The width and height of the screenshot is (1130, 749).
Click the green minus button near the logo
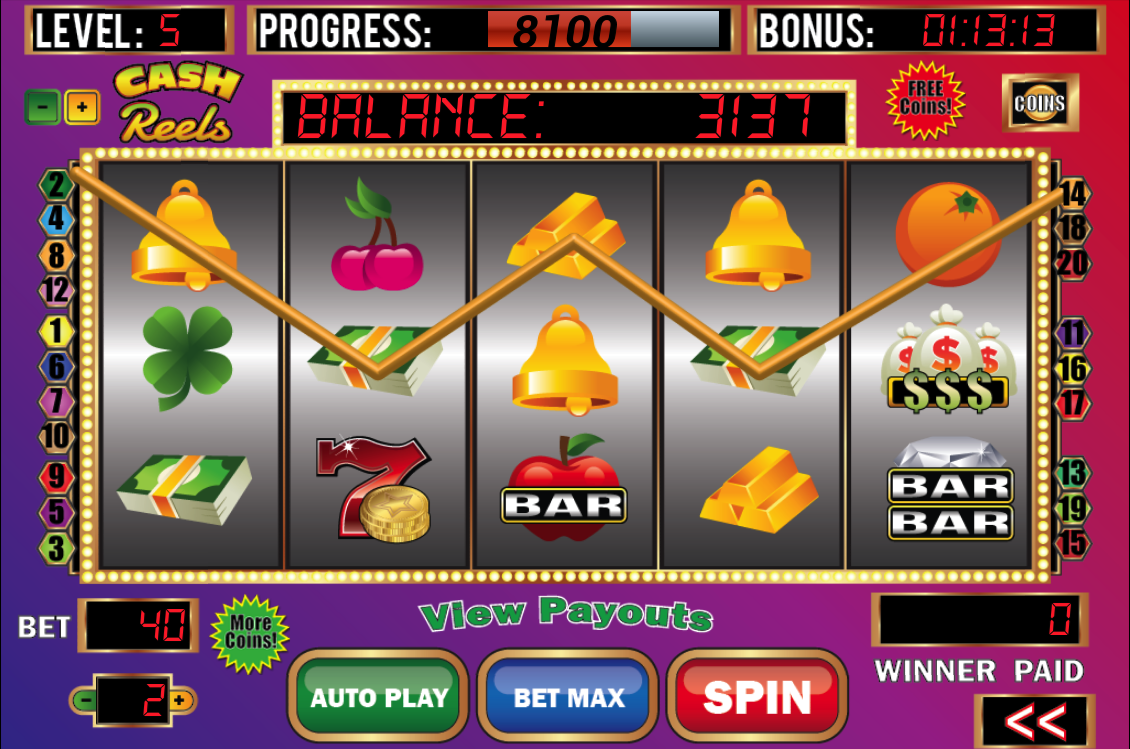43,108
